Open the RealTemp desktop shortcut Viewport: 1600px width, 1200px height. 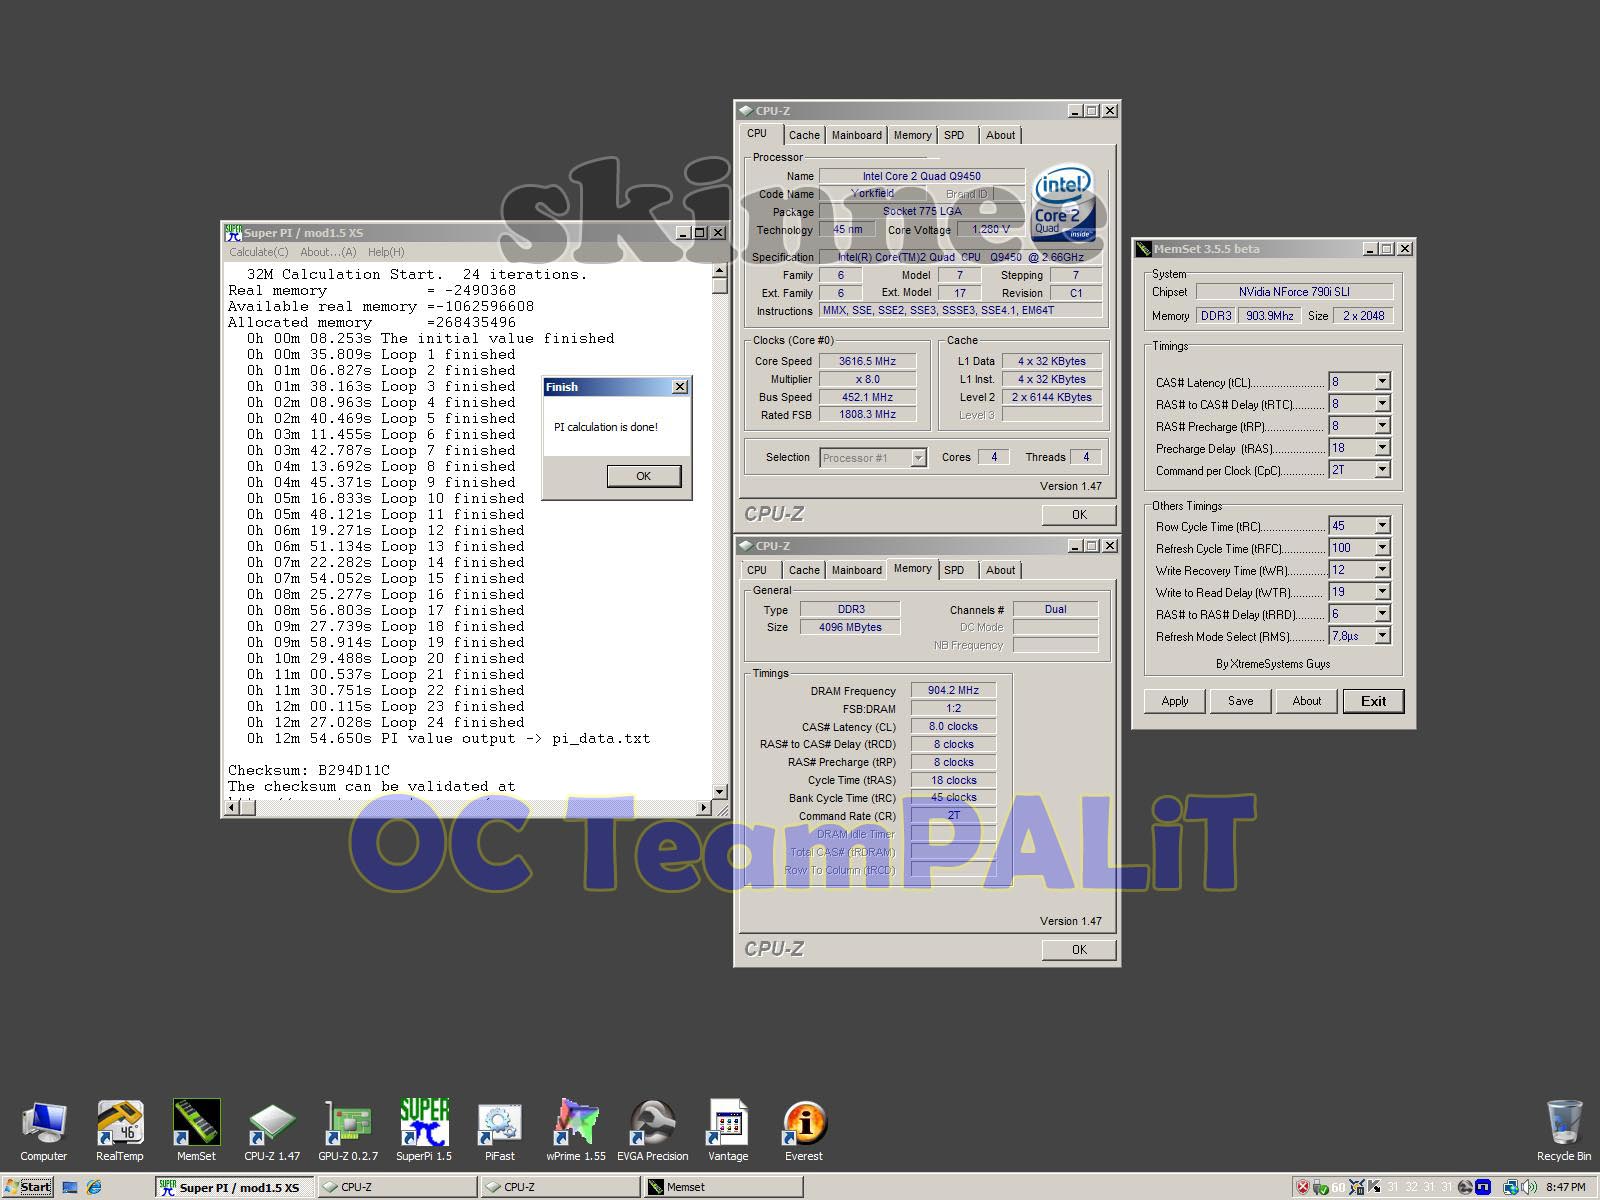(120, 1131)
